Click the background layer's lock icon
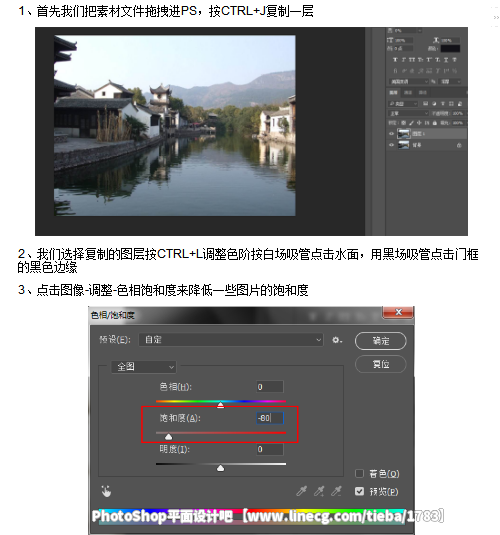500x535 pixels. coord(459,145)
